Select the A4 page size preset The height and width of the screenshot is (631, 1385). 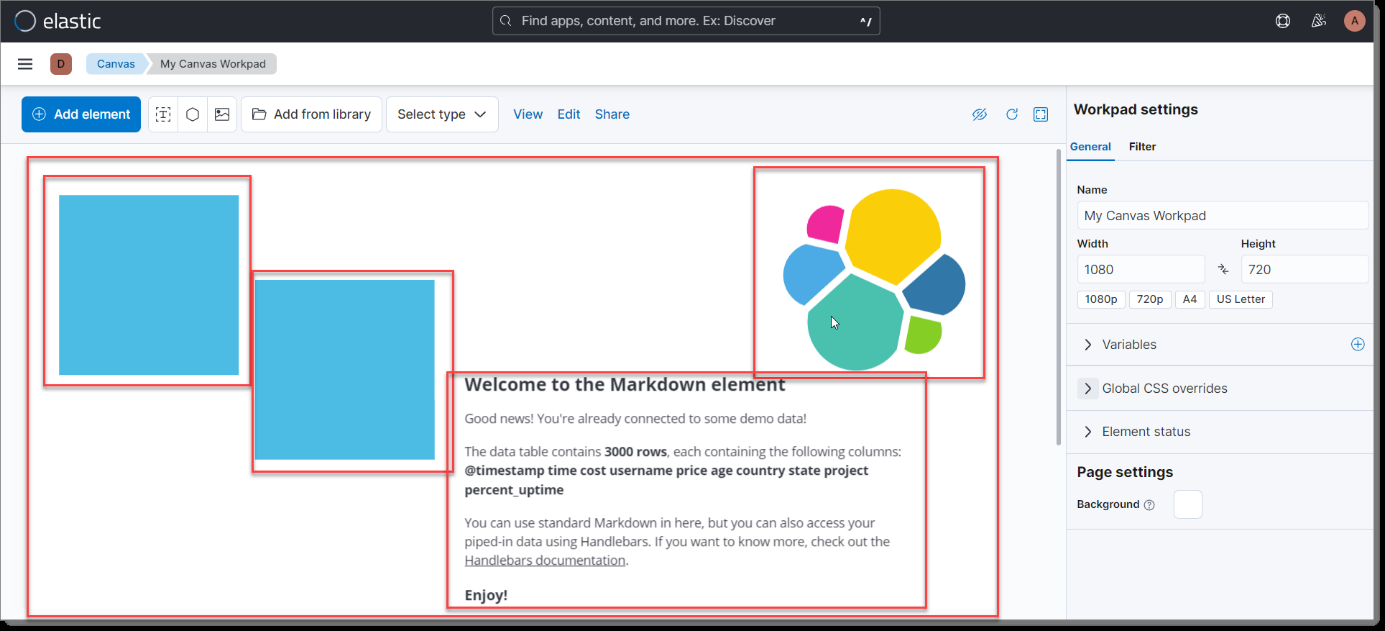tap(1190, 299)
